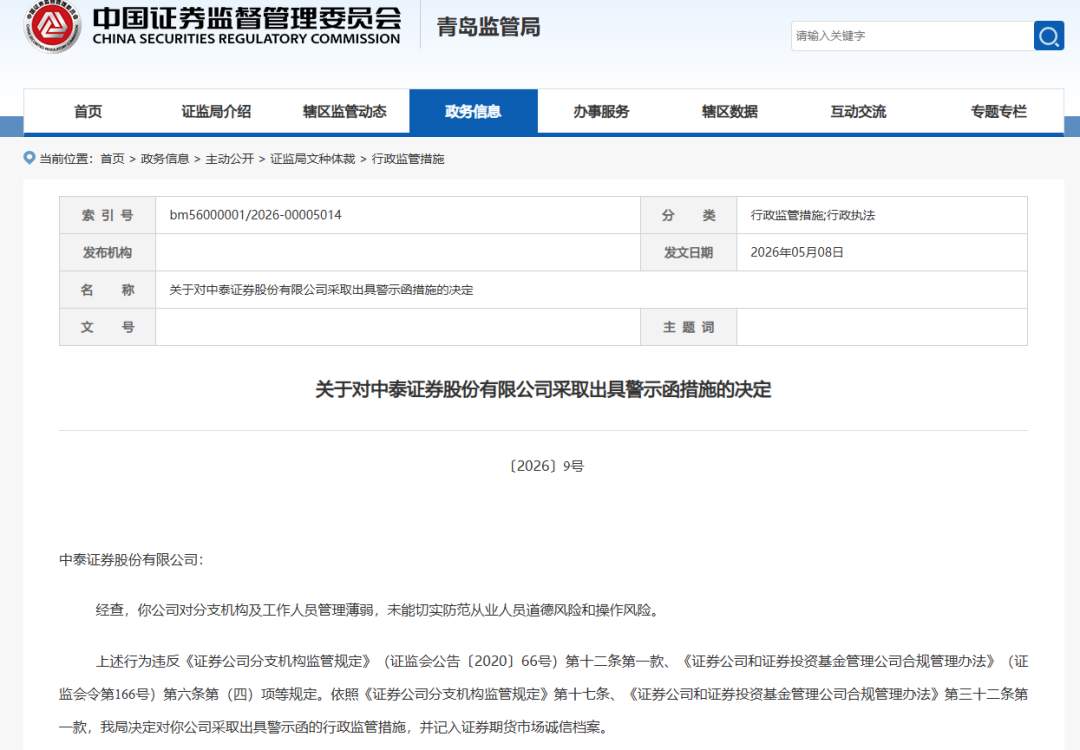Open the 首页 navigation tab
Screen dimensions: 1080x750
[88, 112]
